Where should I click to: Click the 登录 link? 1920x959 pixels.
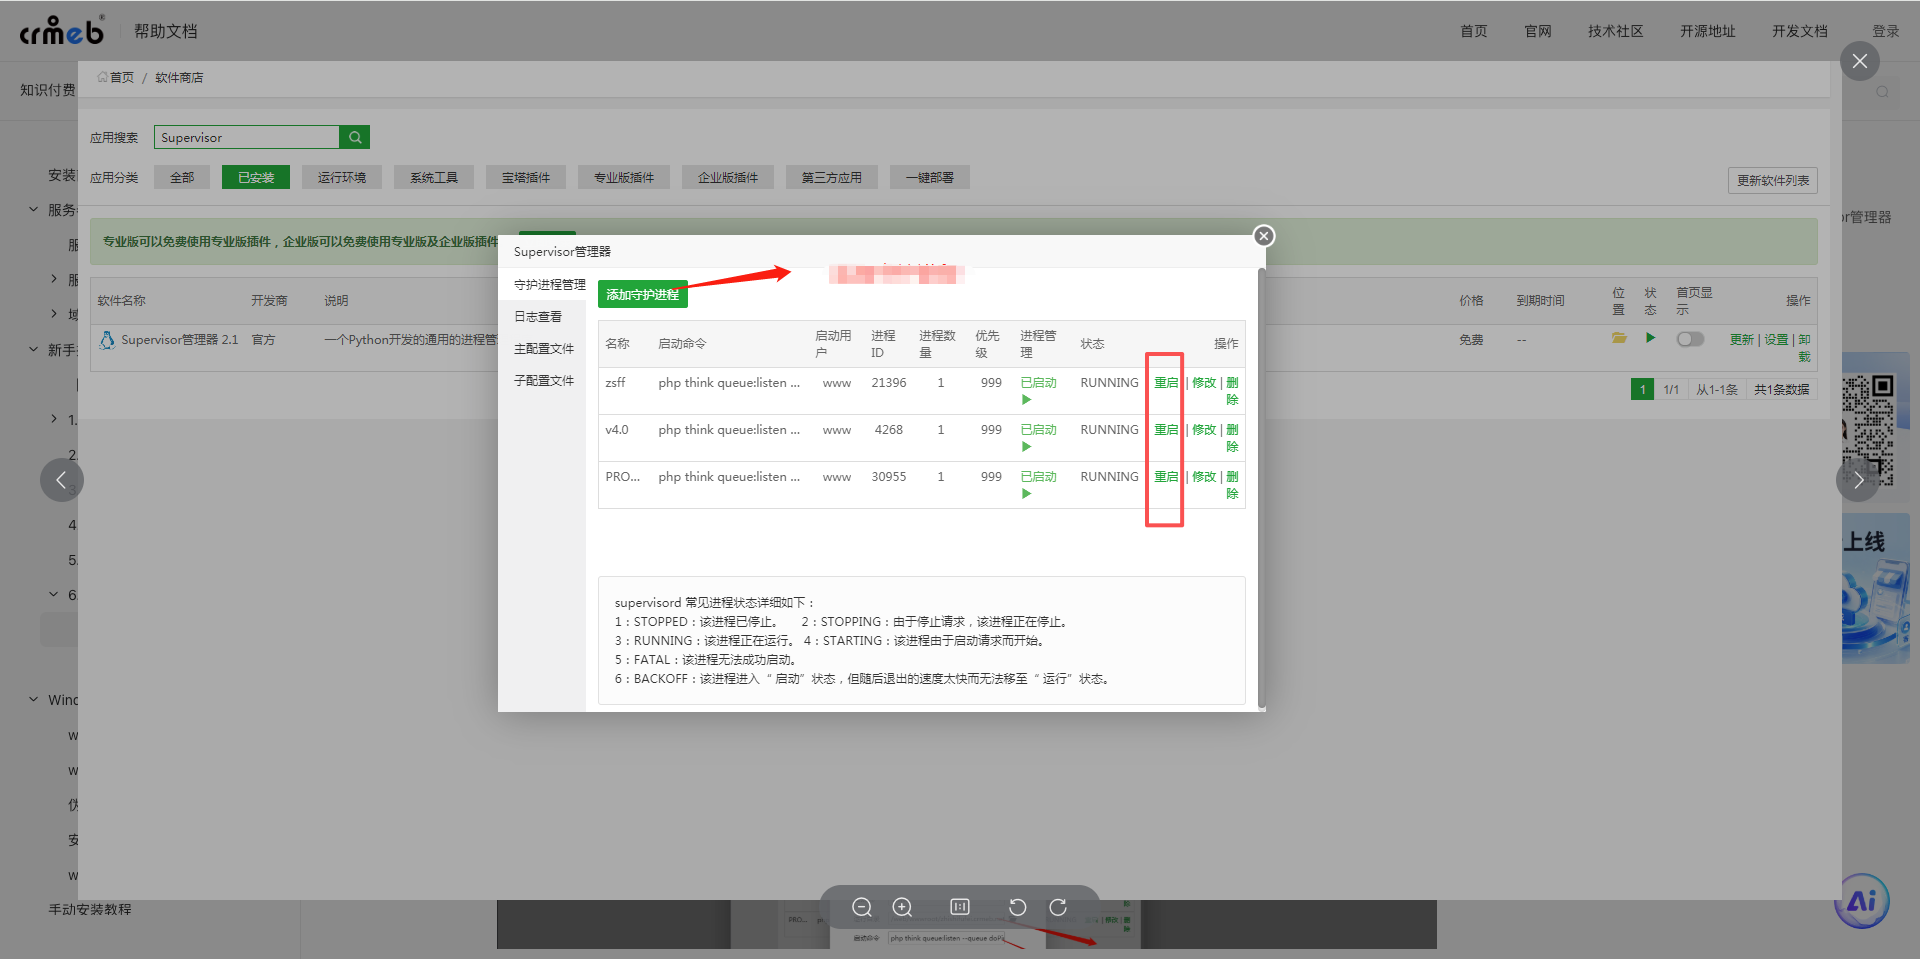point(1885,31)
